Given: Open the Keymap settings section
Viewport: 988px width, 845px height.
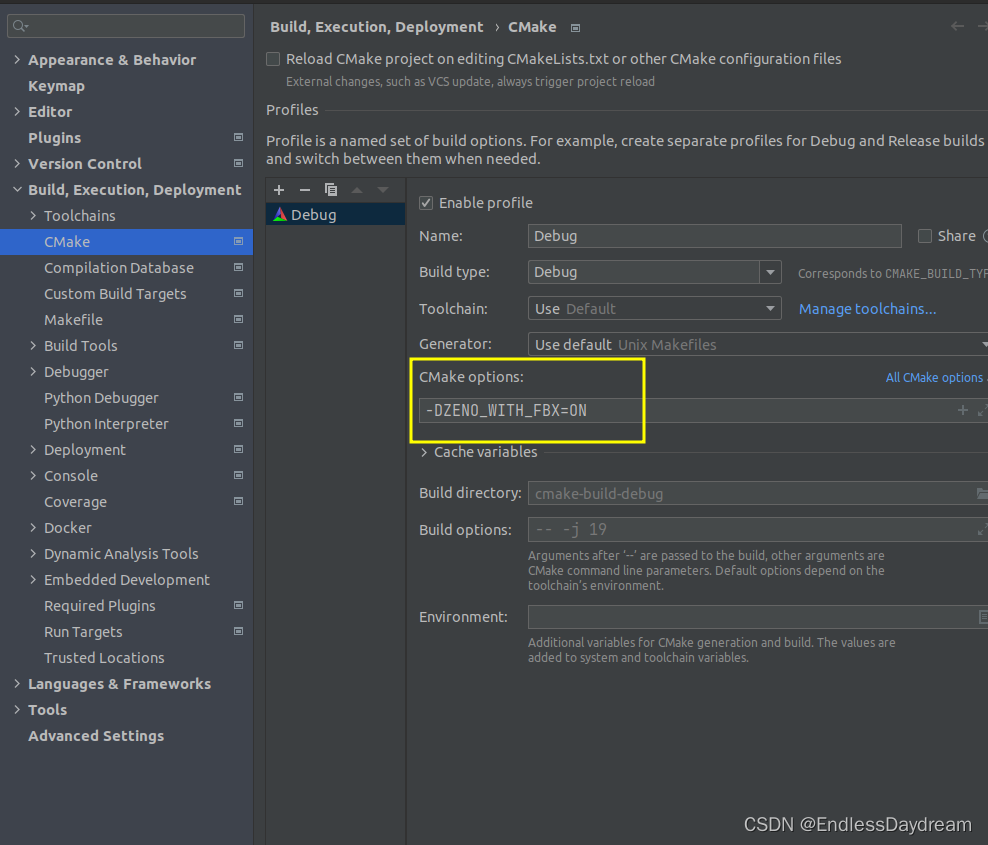Looking at the screenshot, I should coord(56,85).
